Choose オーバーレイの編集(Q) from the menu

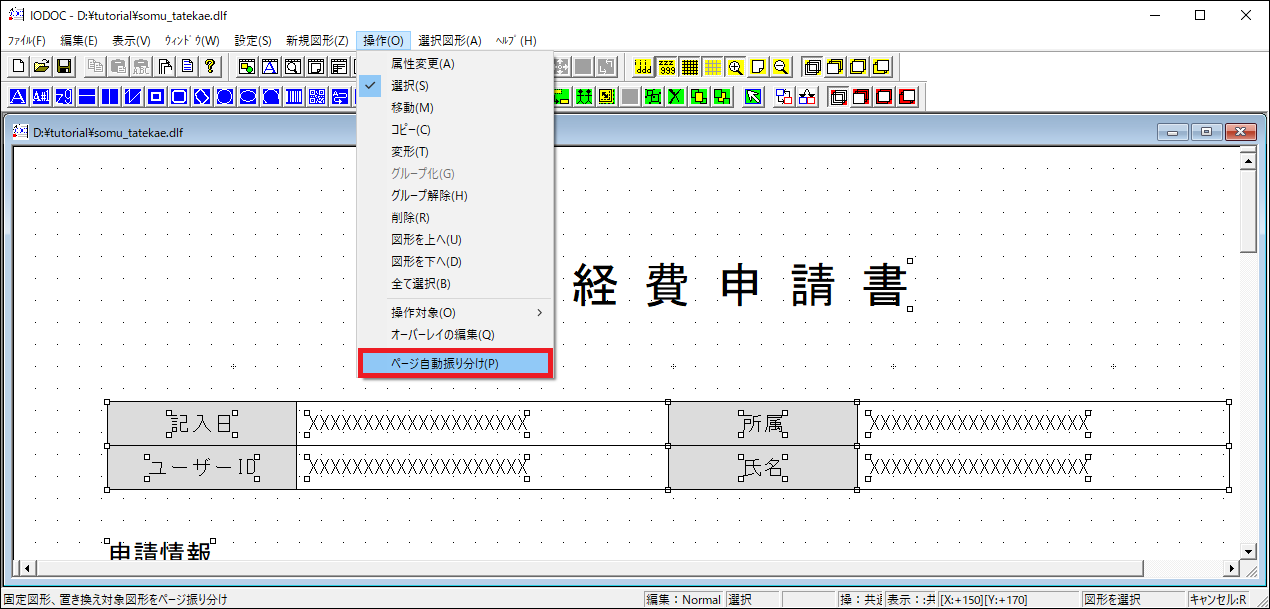tap(455, 334)
